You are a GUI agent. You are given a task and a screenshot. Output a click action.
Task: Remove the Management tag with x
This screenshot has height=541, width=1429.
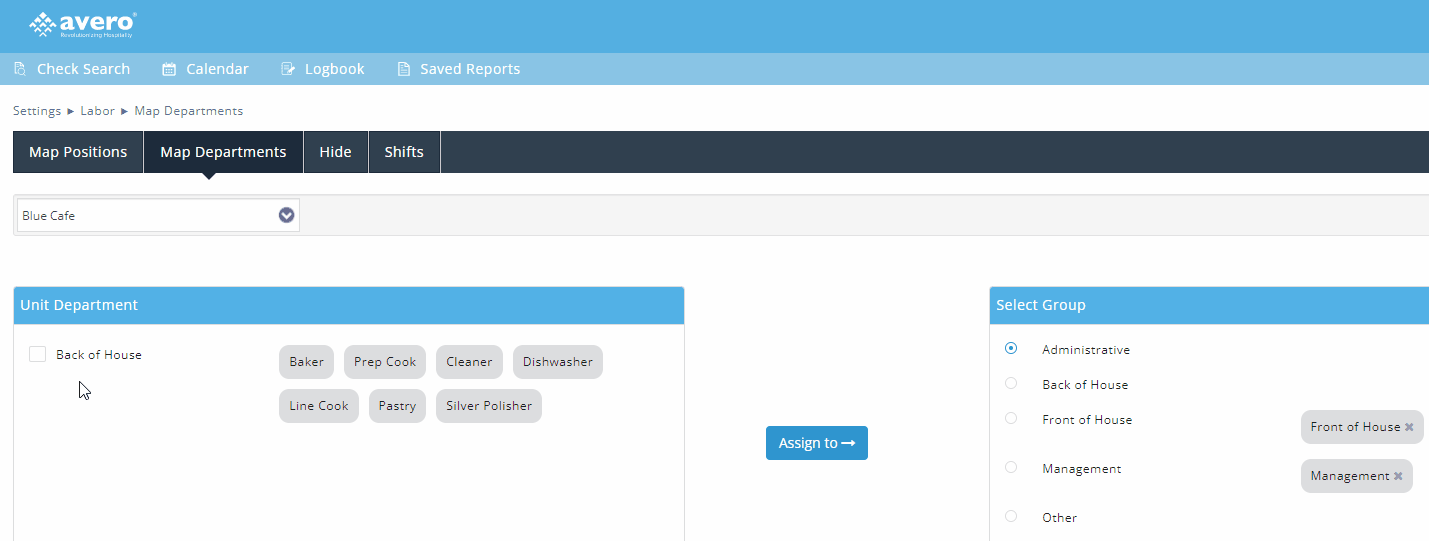(1398, 476)
